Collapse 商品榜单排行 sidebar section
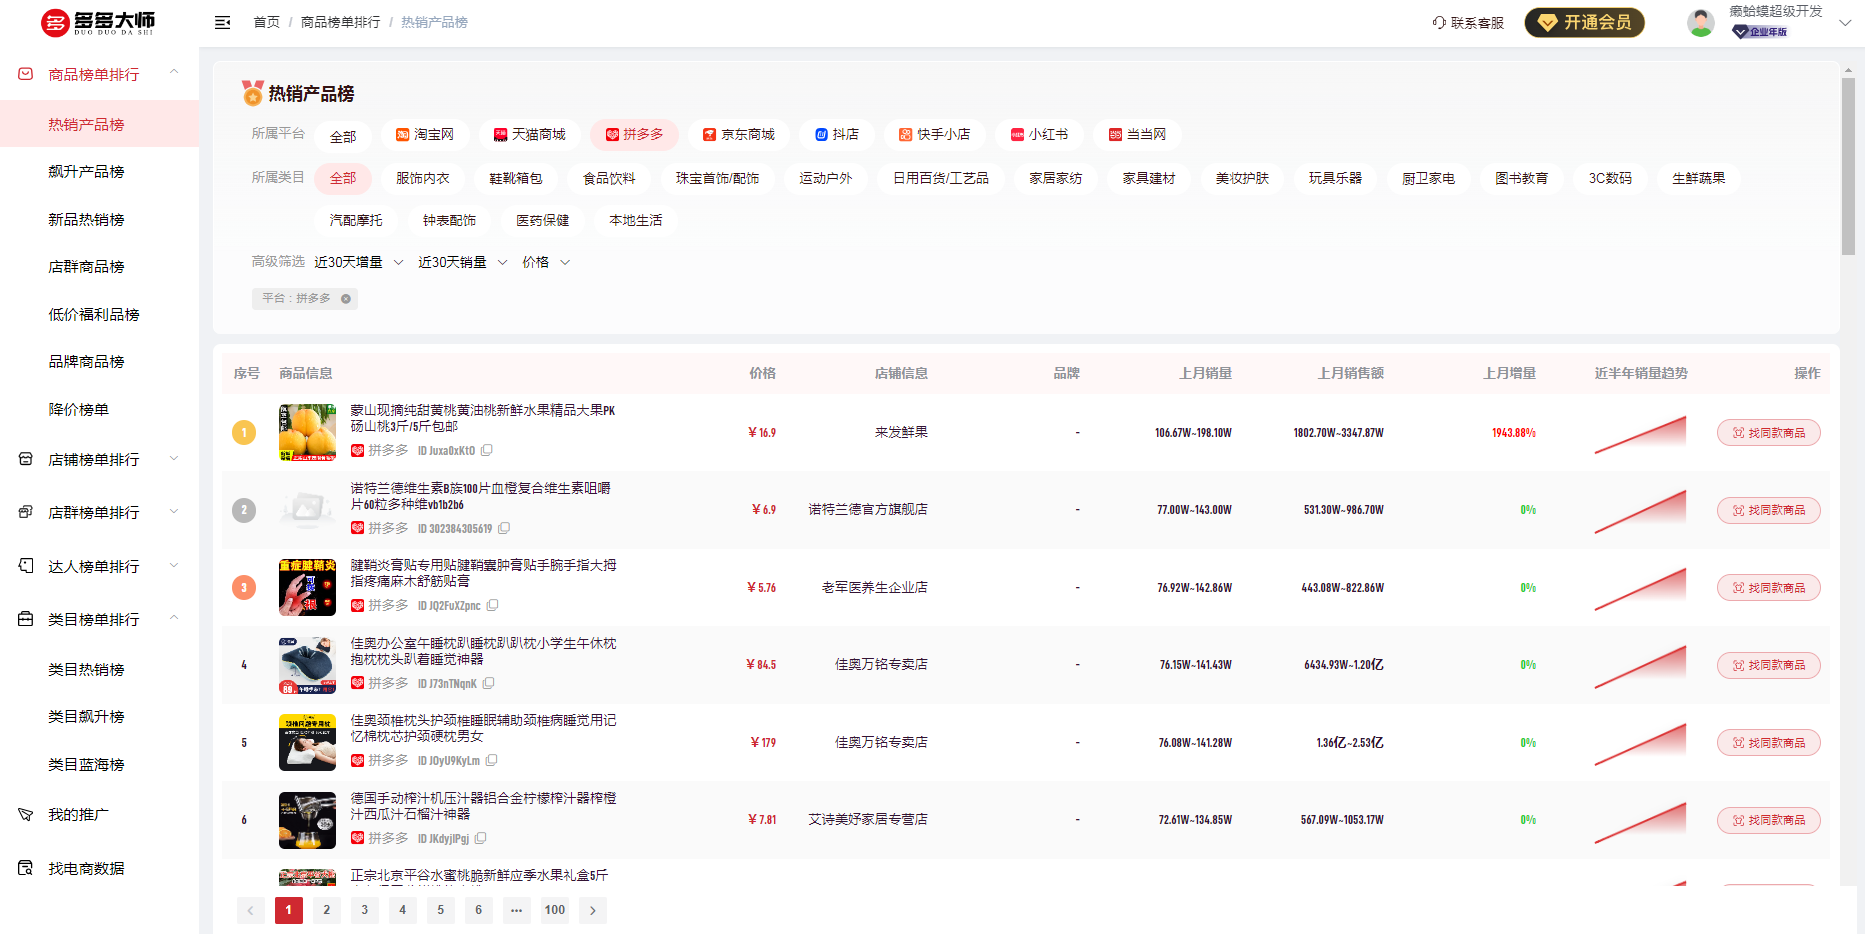 pos(174,72)
